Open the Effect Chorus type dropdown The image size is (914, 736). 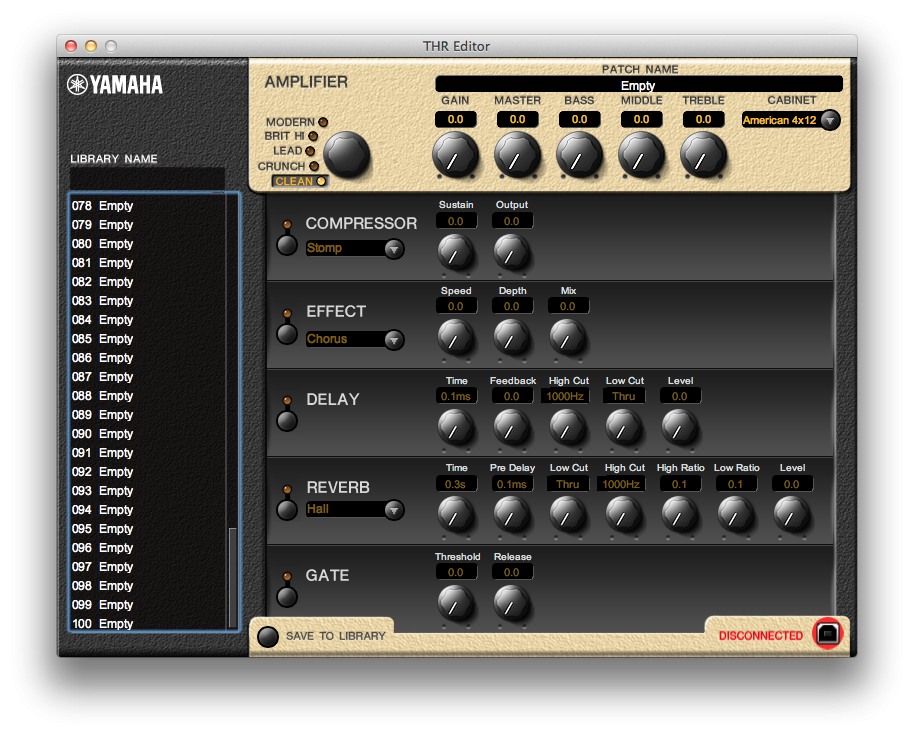coord(354,339)
